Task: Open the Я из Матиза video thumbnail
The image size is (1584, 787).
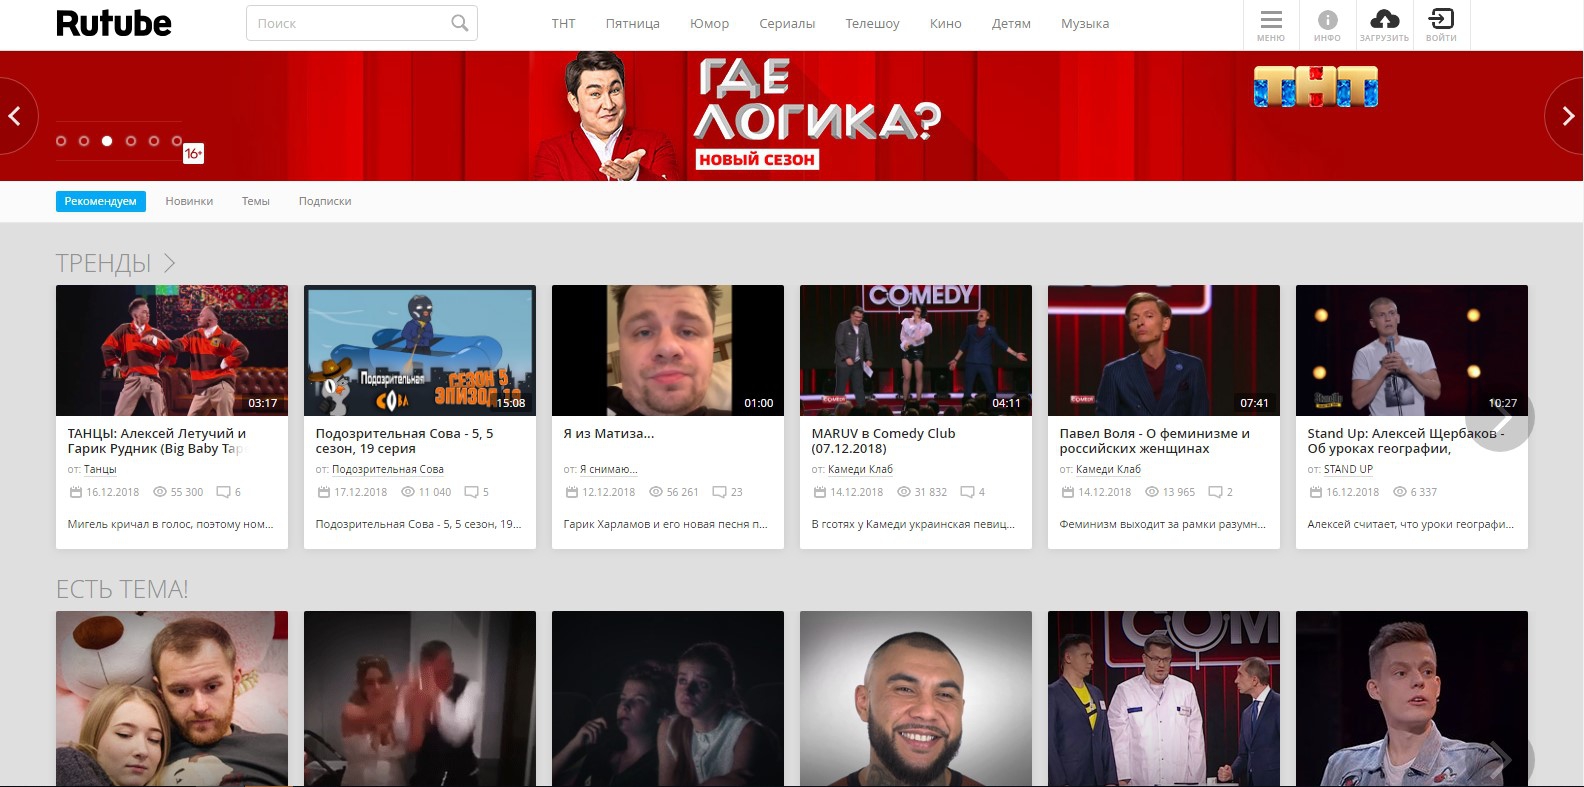Action: click(668, 350)
